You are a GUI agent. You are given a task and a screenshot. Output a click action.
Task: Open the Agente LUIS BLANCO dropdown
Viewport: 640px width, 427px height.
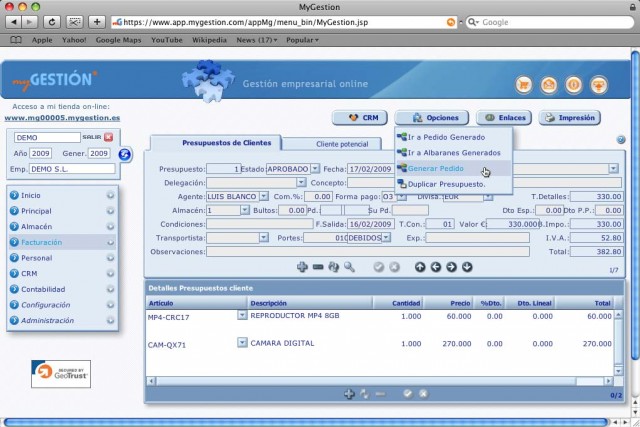pyautogui.click(x=264, y=196)
